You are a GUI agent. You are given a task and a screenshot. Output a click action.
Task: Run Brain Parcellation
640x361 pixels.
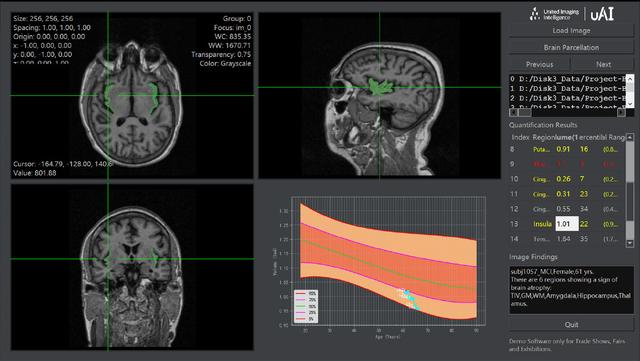click(x=571, y=47)
